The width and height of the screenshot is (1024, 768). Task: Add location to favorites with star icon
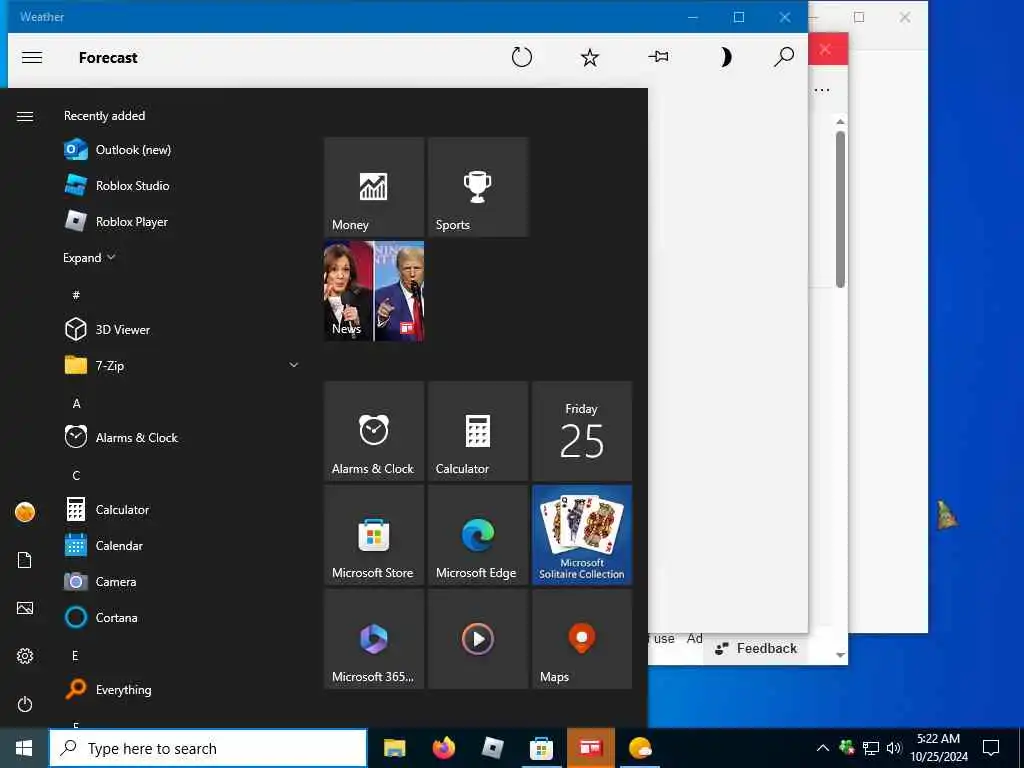pyautogui.click(x=590, y=57)
